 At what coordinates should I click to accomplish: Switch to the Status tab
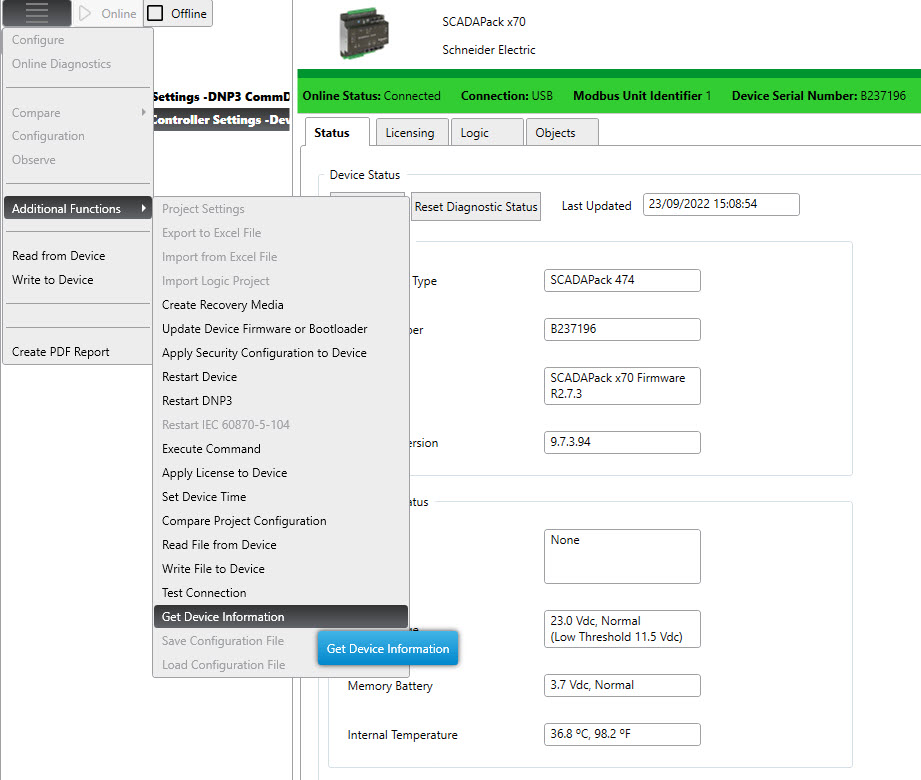[x=336, y=133]
